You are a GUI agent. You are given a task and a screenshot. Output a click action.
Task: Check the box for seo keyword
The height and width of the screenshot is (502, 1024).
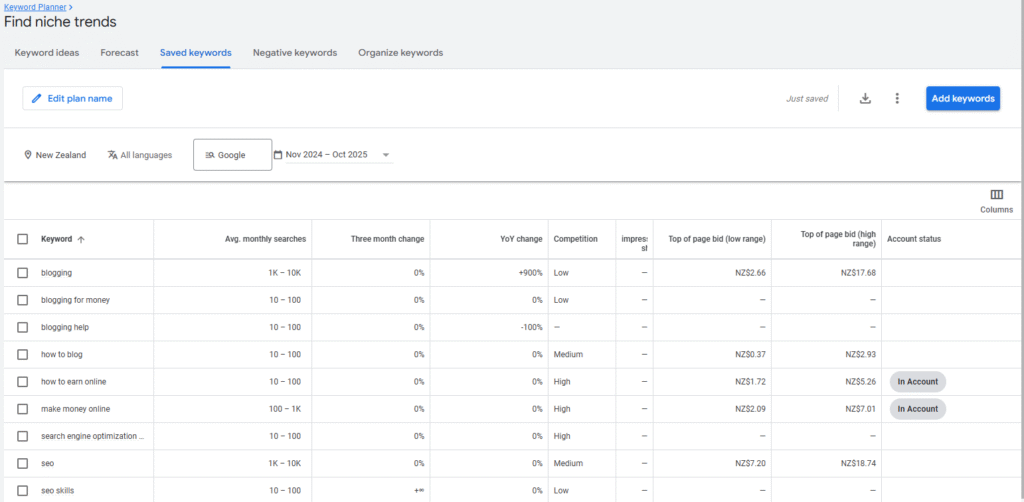23,463
